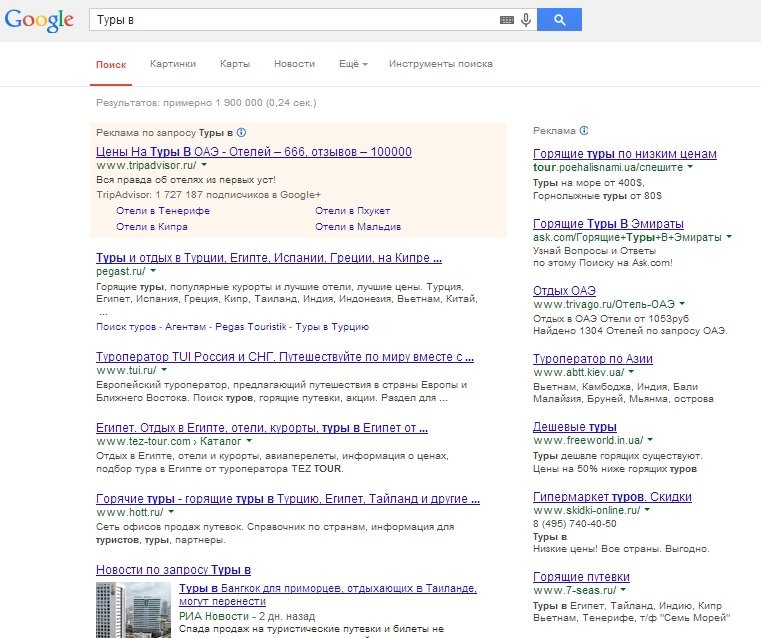Expand arrow next to www.skidki-online.ru/
Viewport: 761px width, 638px height.
point(647,509)
